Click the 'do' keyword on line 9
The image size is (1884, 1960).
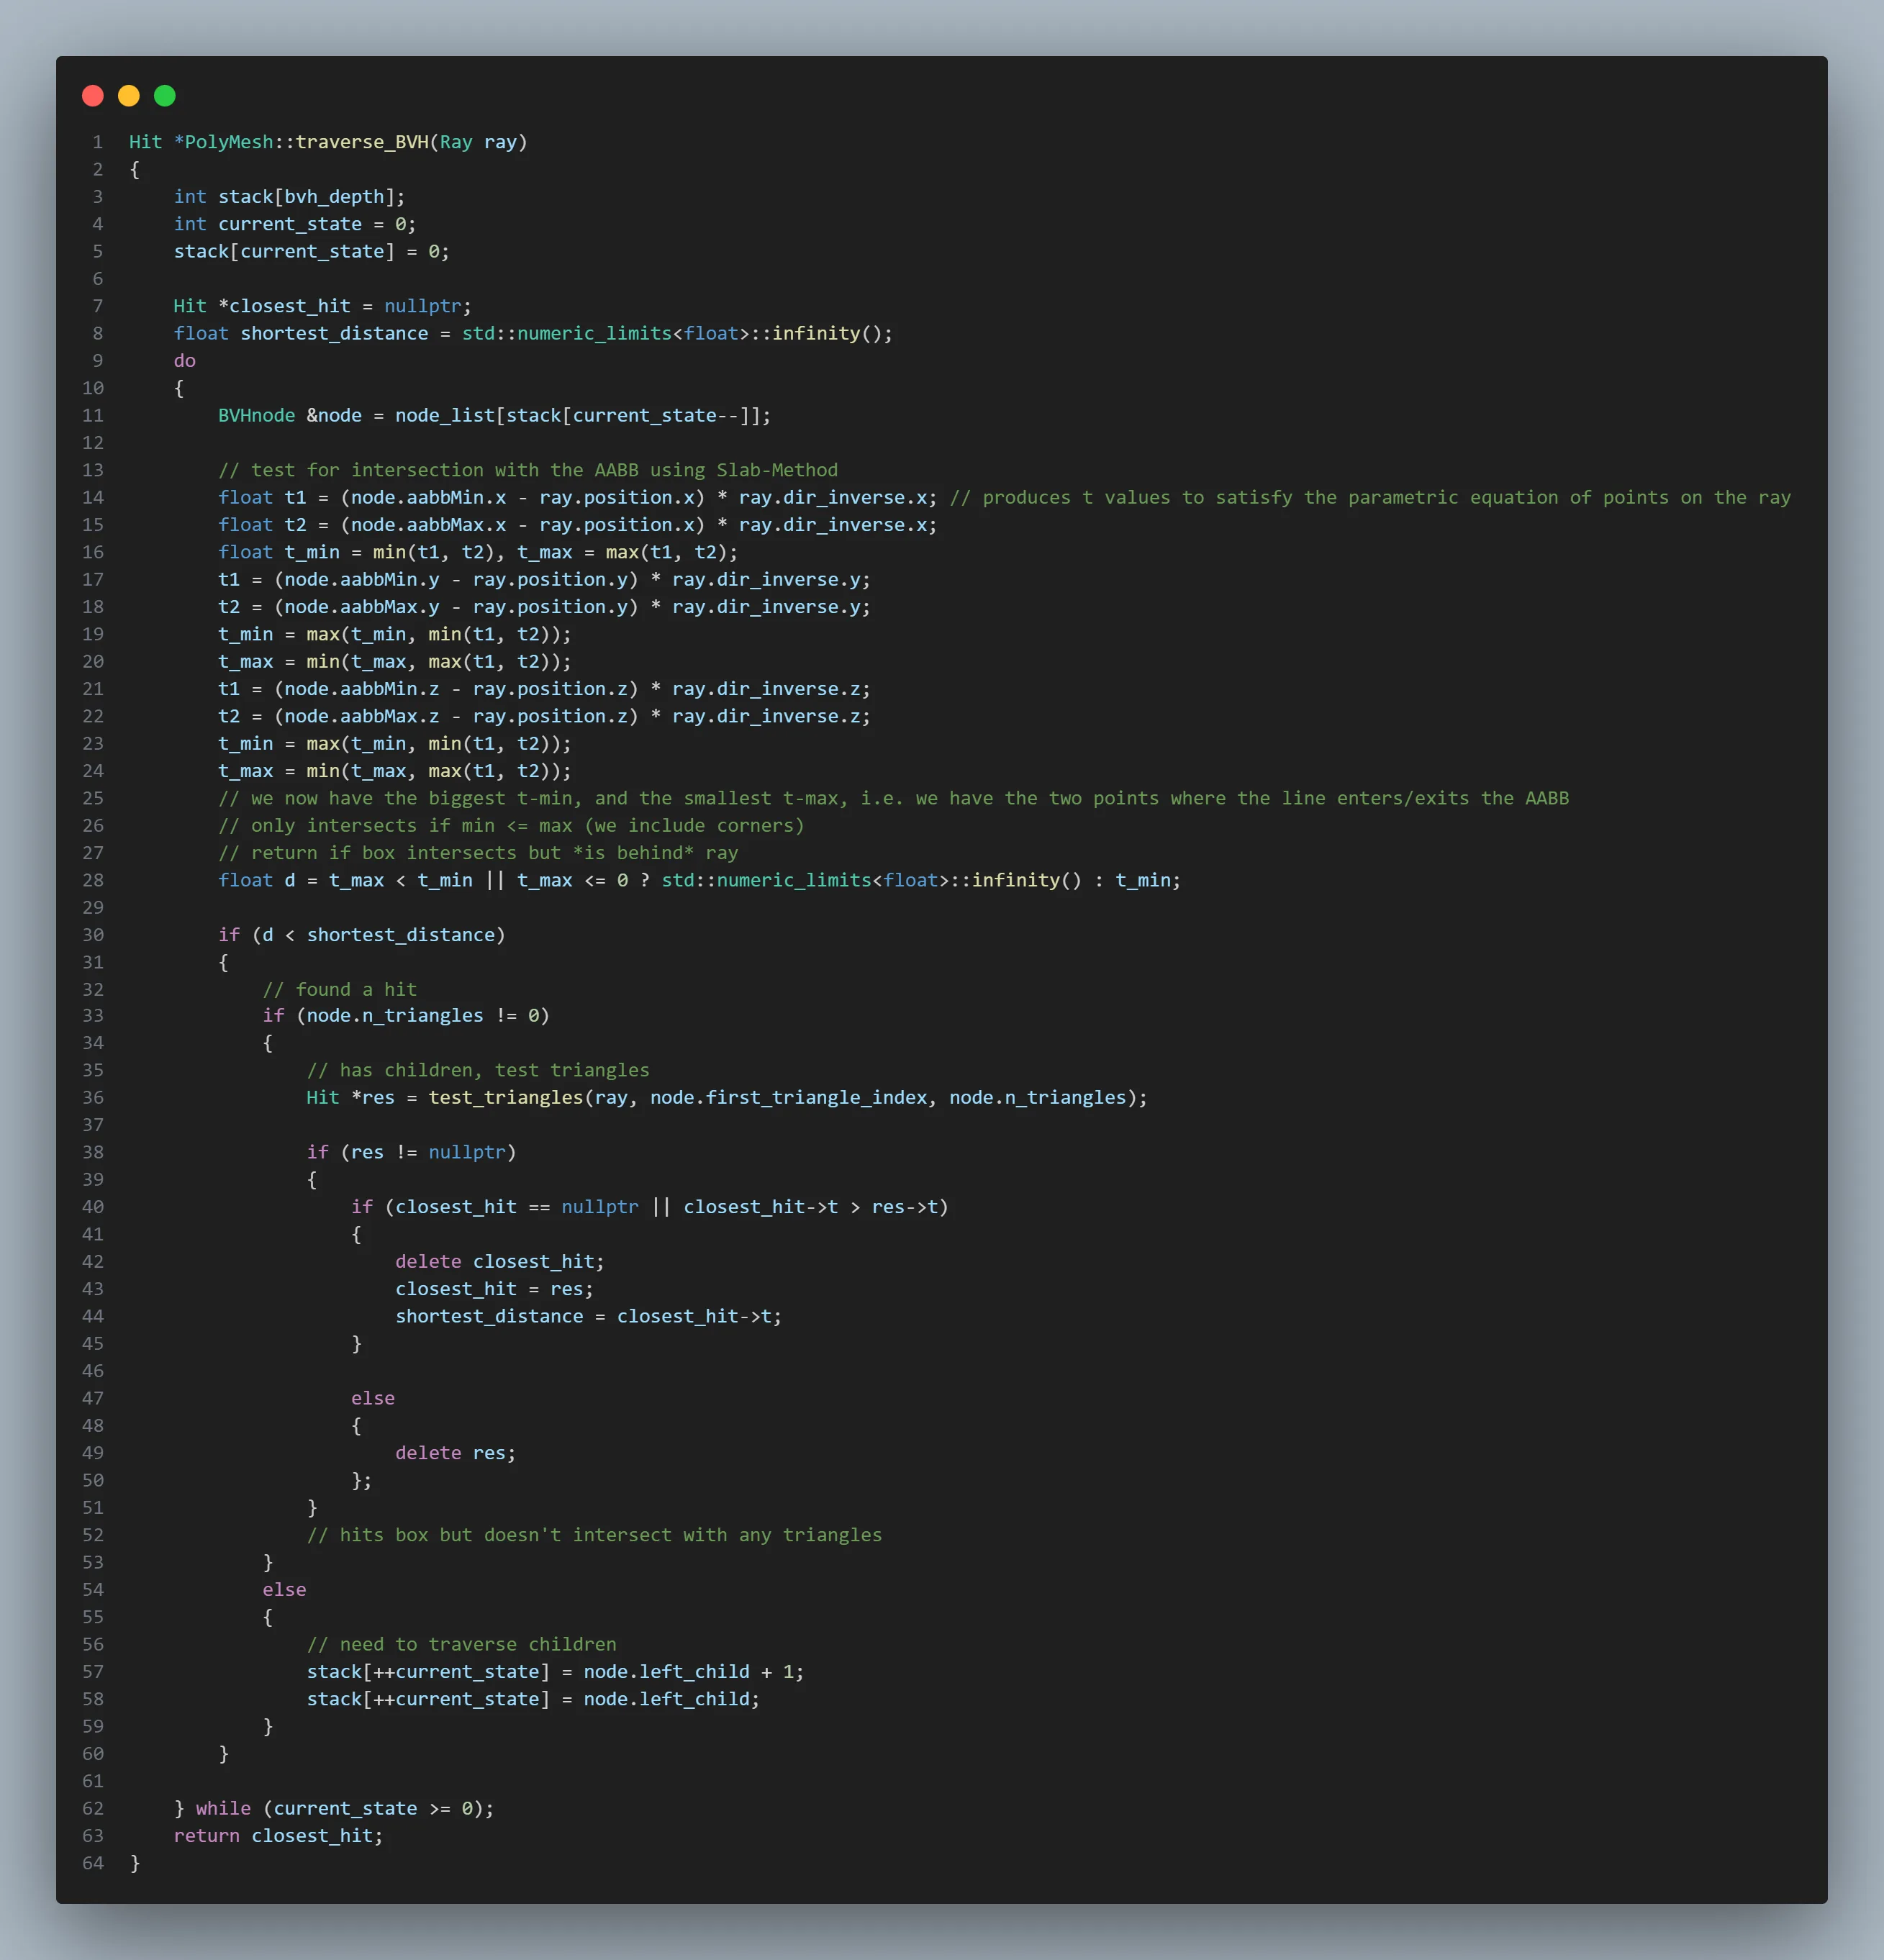click(x=185, y=361)
